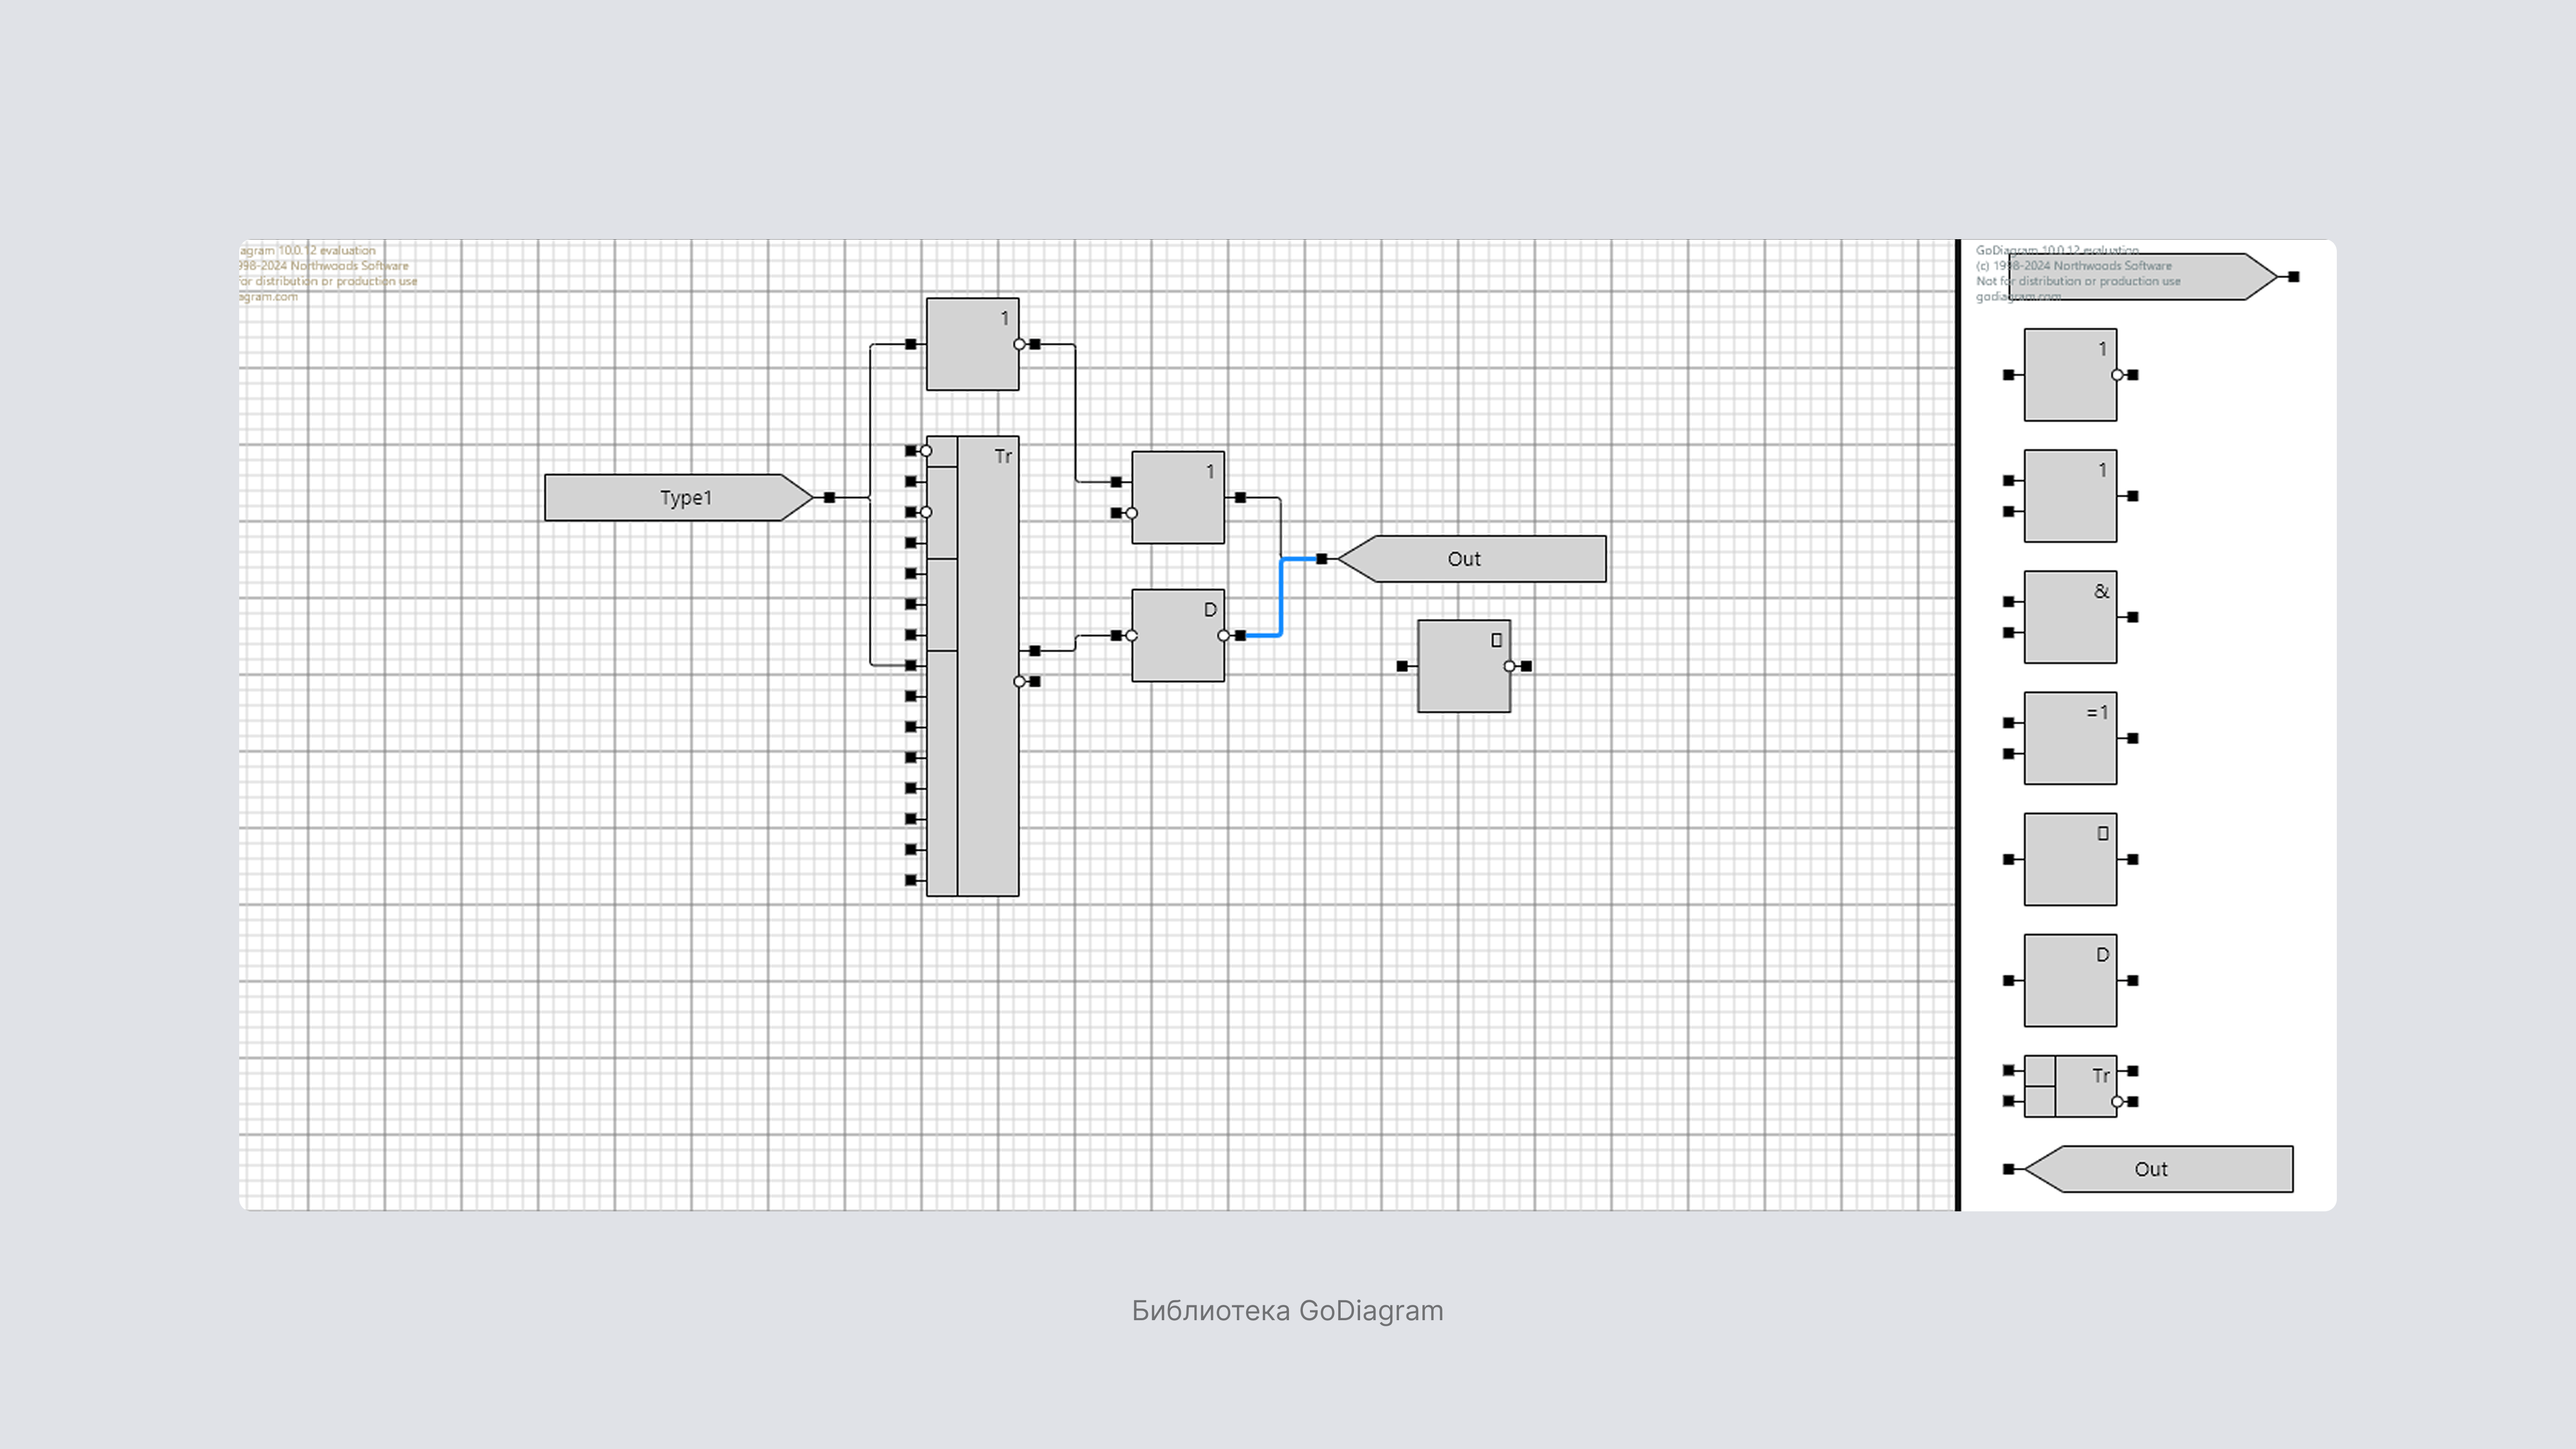The image size is (2576, 1449).
Task: Select the middle canvas 1 gate block
Action: click(1177, 497)
